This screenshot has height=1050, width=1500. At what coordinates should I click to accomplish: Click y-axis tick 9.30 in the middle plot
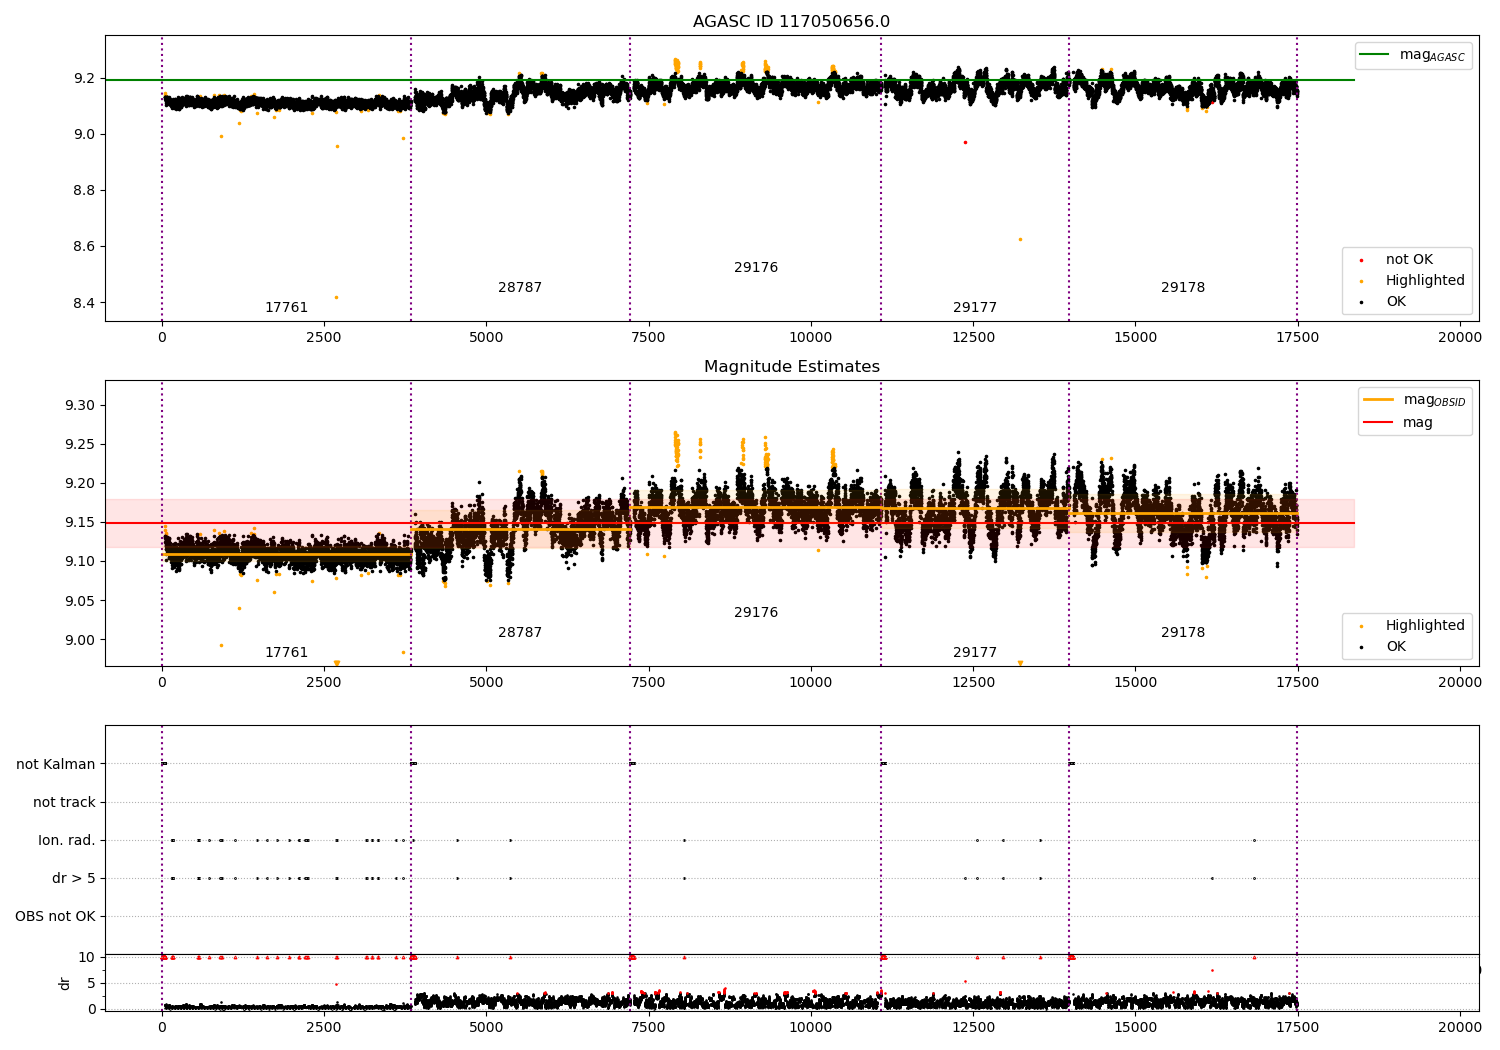click(x=80, y=406)
